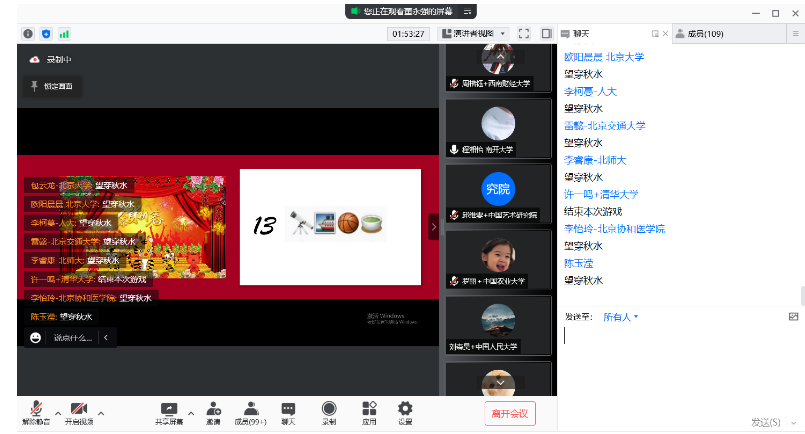The image size is (805, 434).
Task: Open meeting settings (设置) gear
Action: 405,413
